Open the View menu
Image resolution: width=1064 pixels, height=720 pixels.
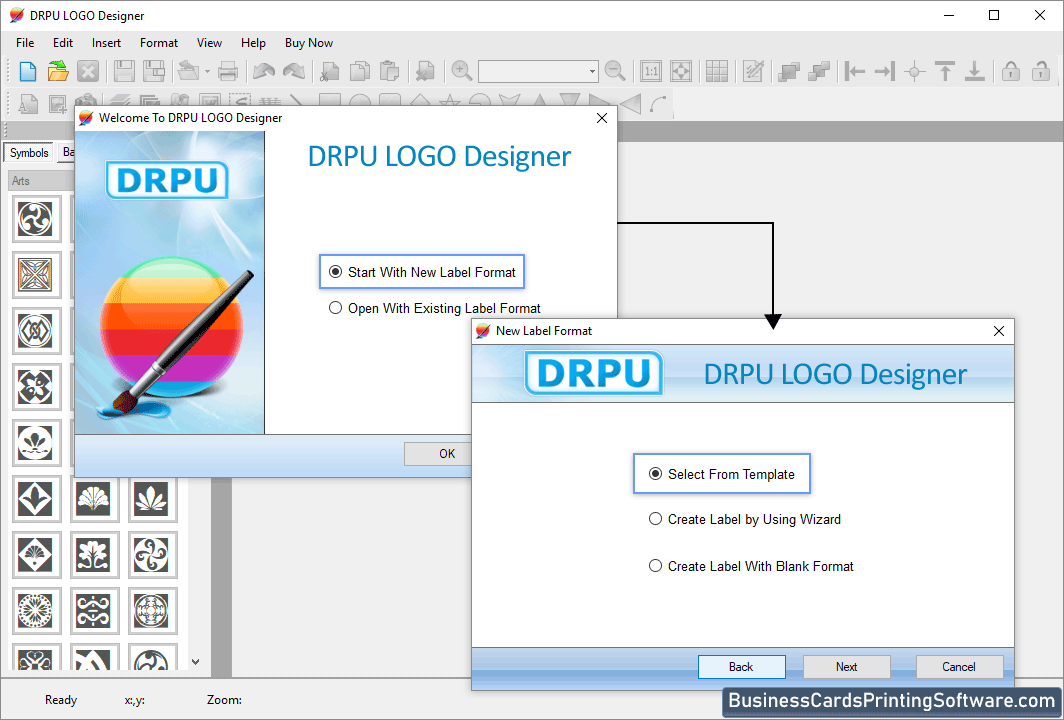[209, 43]
